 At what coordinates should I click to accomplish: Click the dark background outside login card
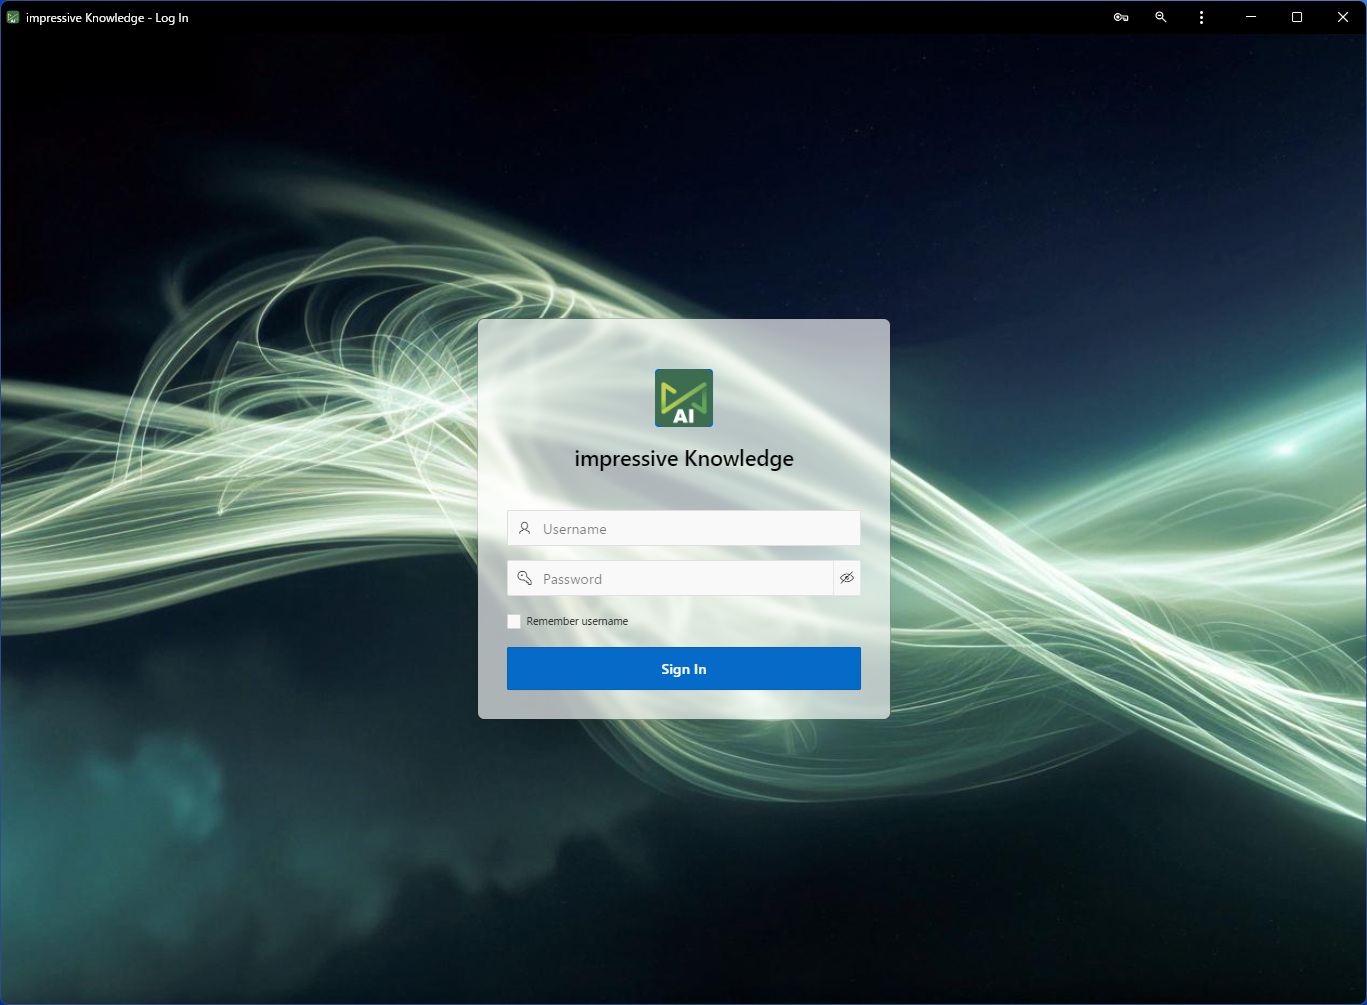[x=250, y=850]
